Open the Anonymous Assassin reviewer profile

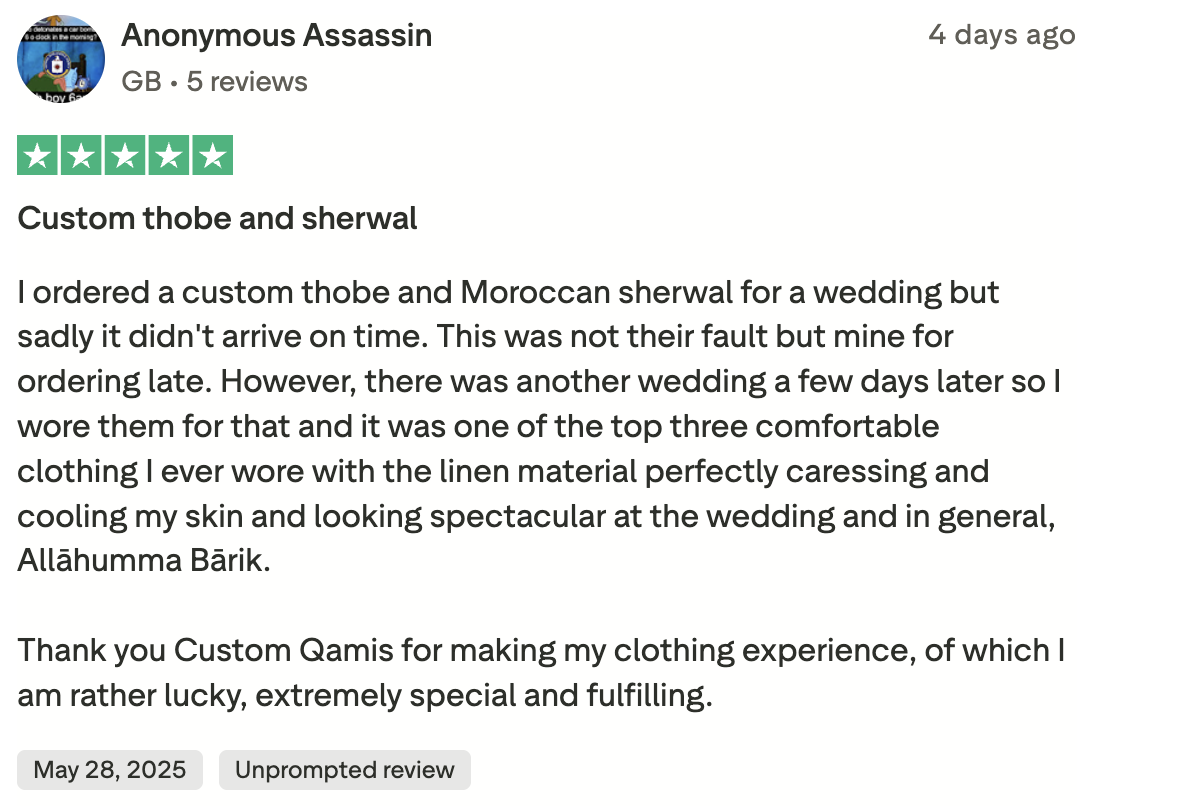276,36
